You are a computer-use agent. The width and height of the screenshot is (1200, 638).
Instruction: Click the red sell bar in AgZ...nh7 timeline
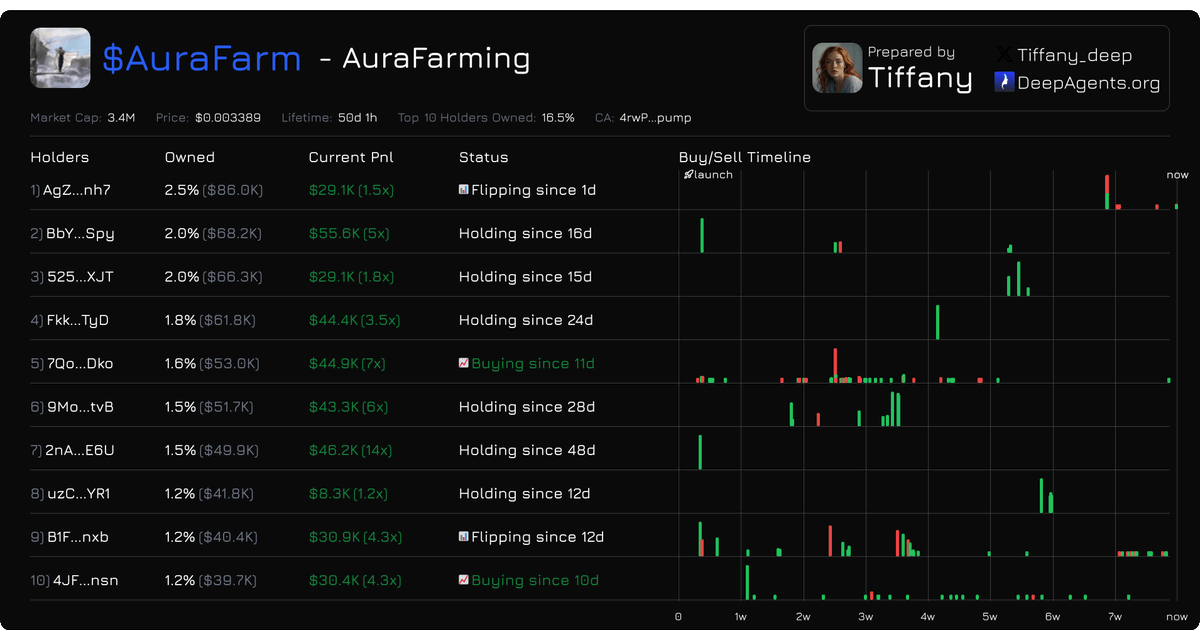(1107, 185)
